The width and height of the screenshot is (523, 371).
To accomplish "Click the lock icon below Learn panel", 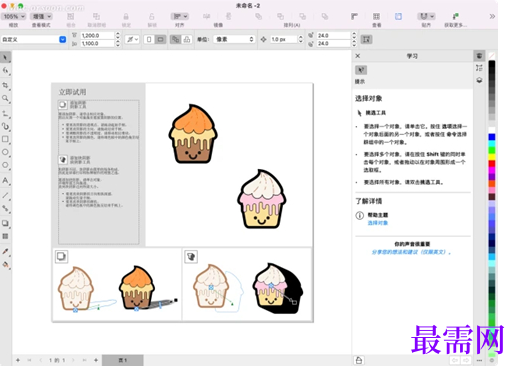I will point(359,360).
